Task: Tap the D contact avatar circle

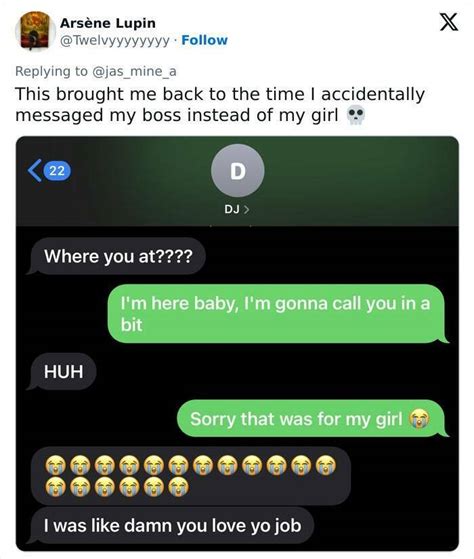Action: [x=237, y=171]
